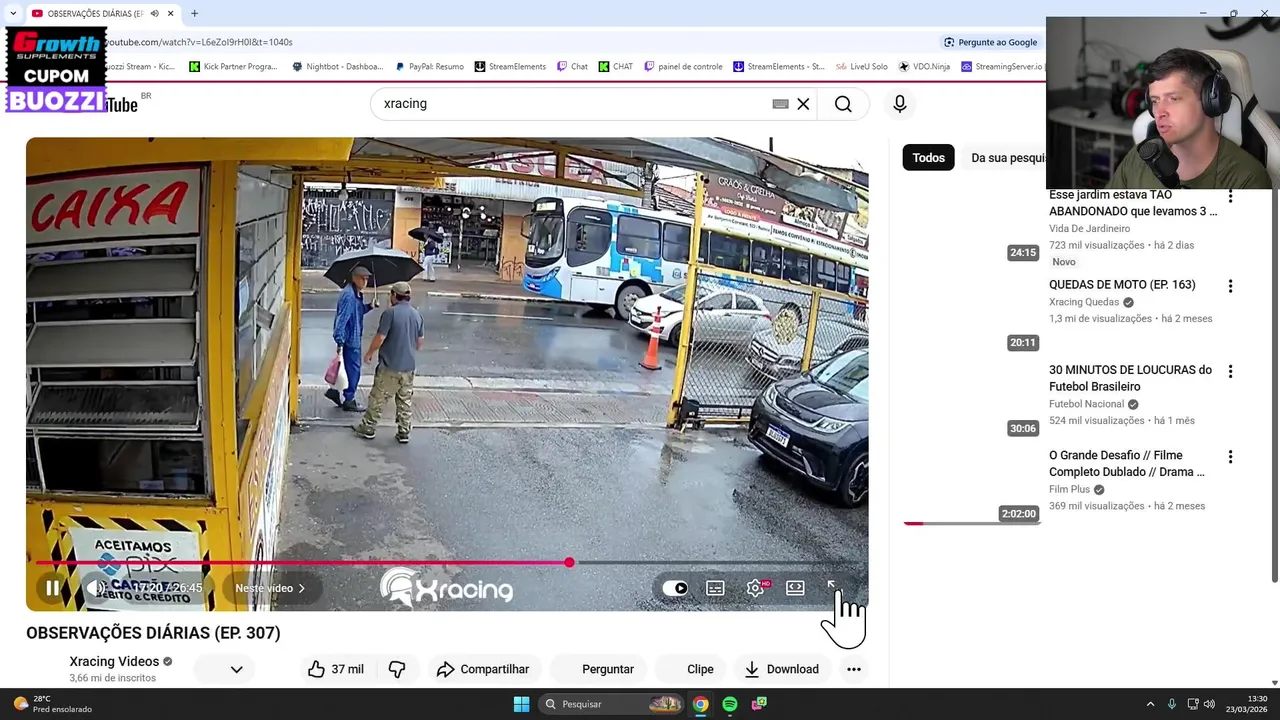Open options for 'O Grande Desafio' video
This screenshot has height=720, width=1280.
pos(1230,457)
